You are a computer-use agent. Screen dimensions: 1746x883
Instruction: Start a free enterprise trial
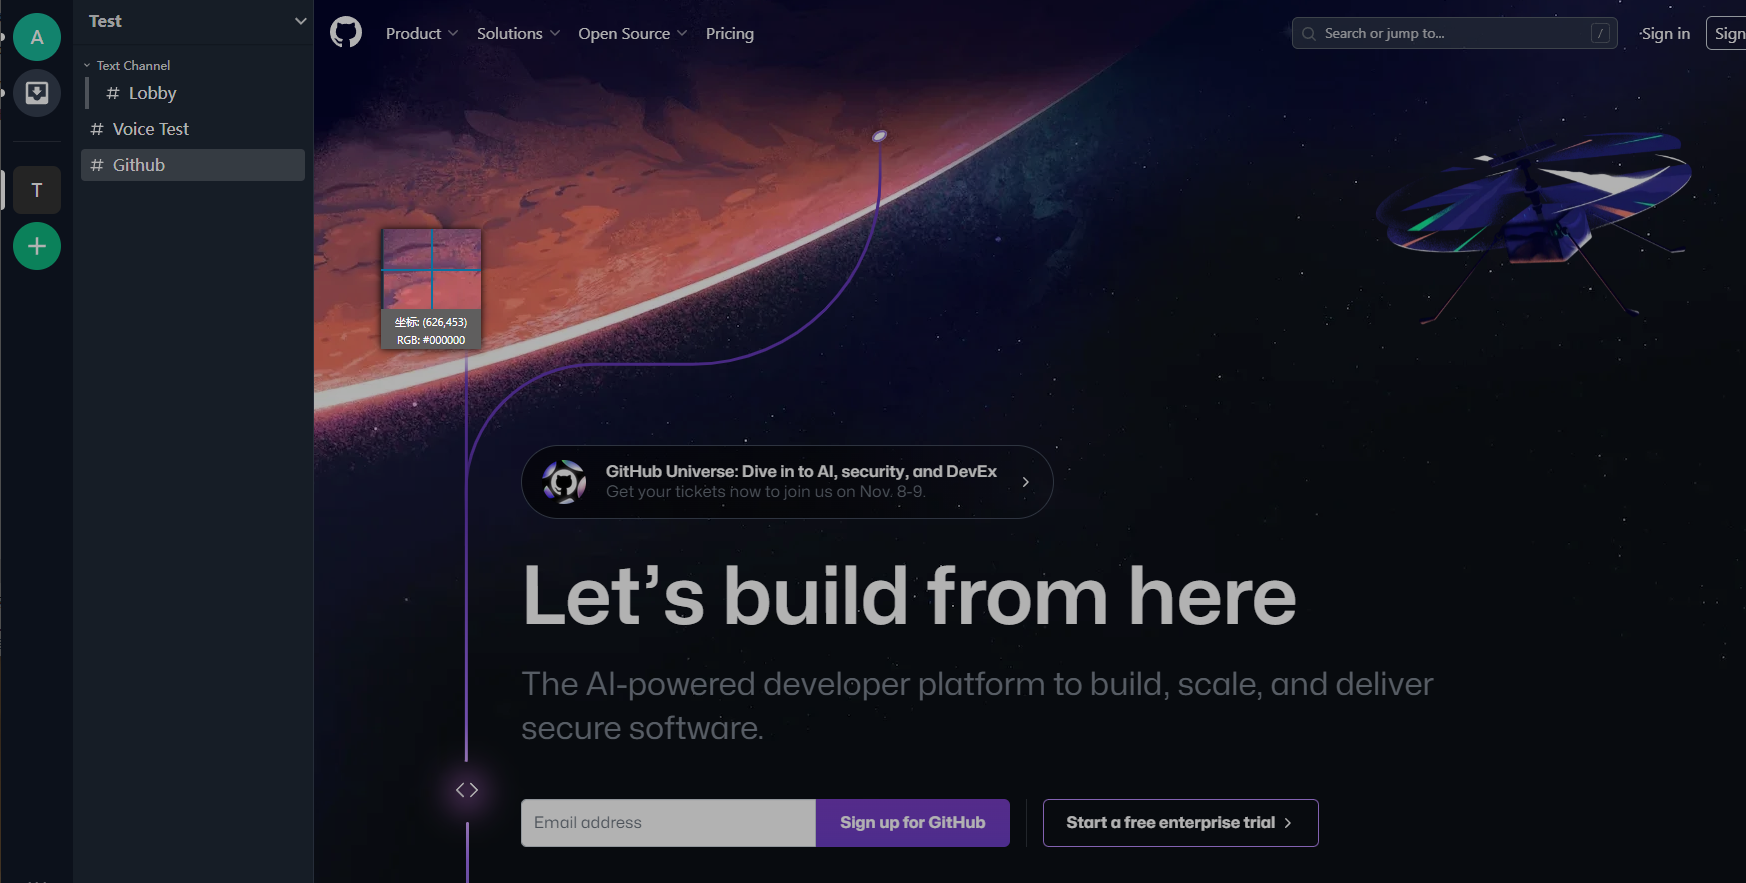click(x=1181, y=823)
